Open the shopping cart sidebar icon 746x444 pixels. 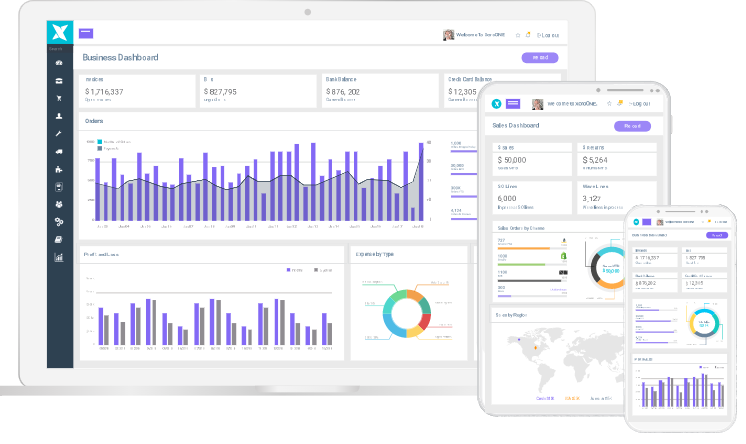[58, 98]
